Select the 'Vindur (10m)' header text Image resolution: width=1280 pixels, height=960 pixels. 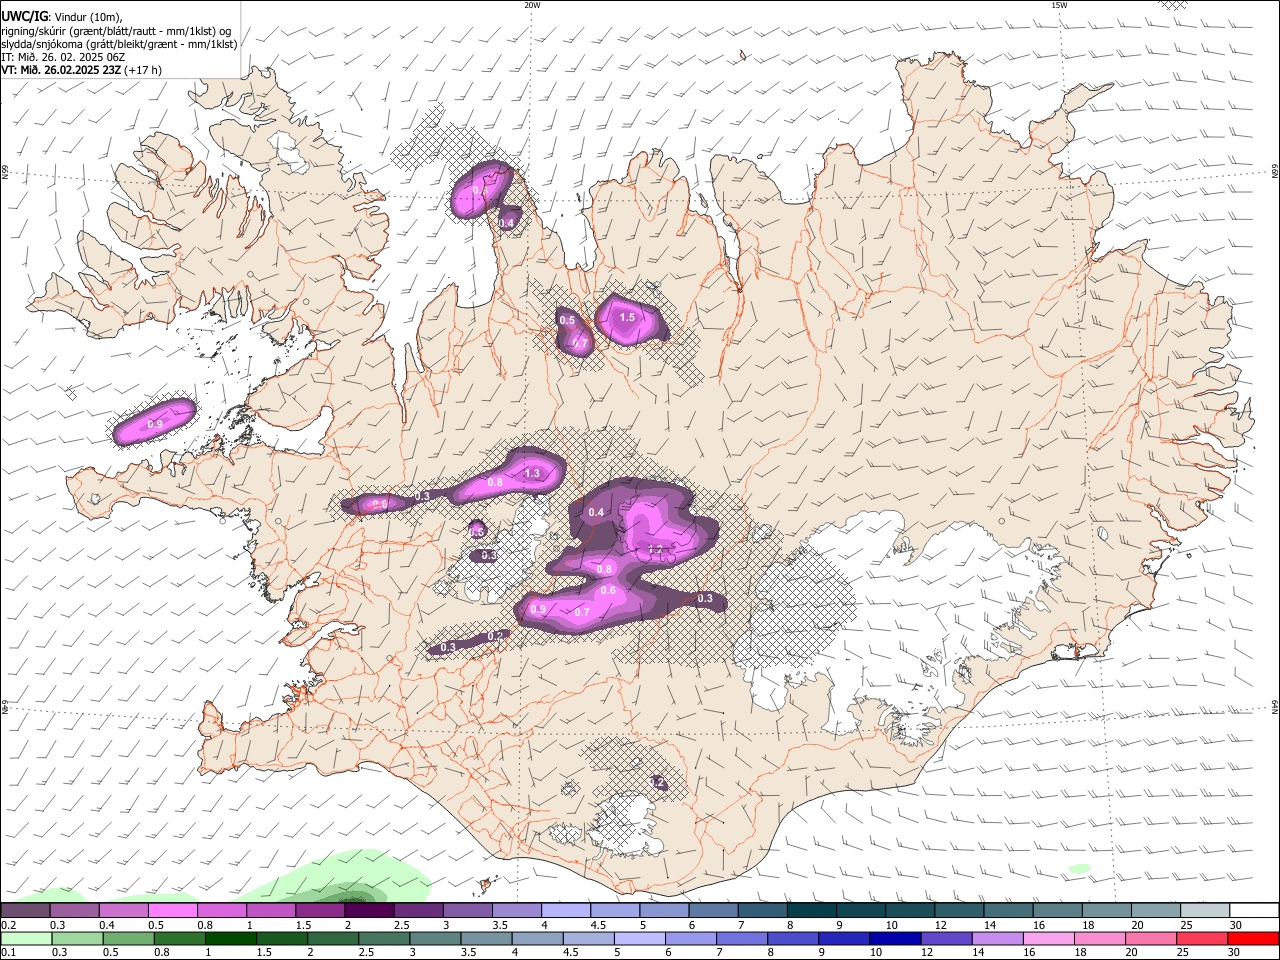tap(89, 16)
